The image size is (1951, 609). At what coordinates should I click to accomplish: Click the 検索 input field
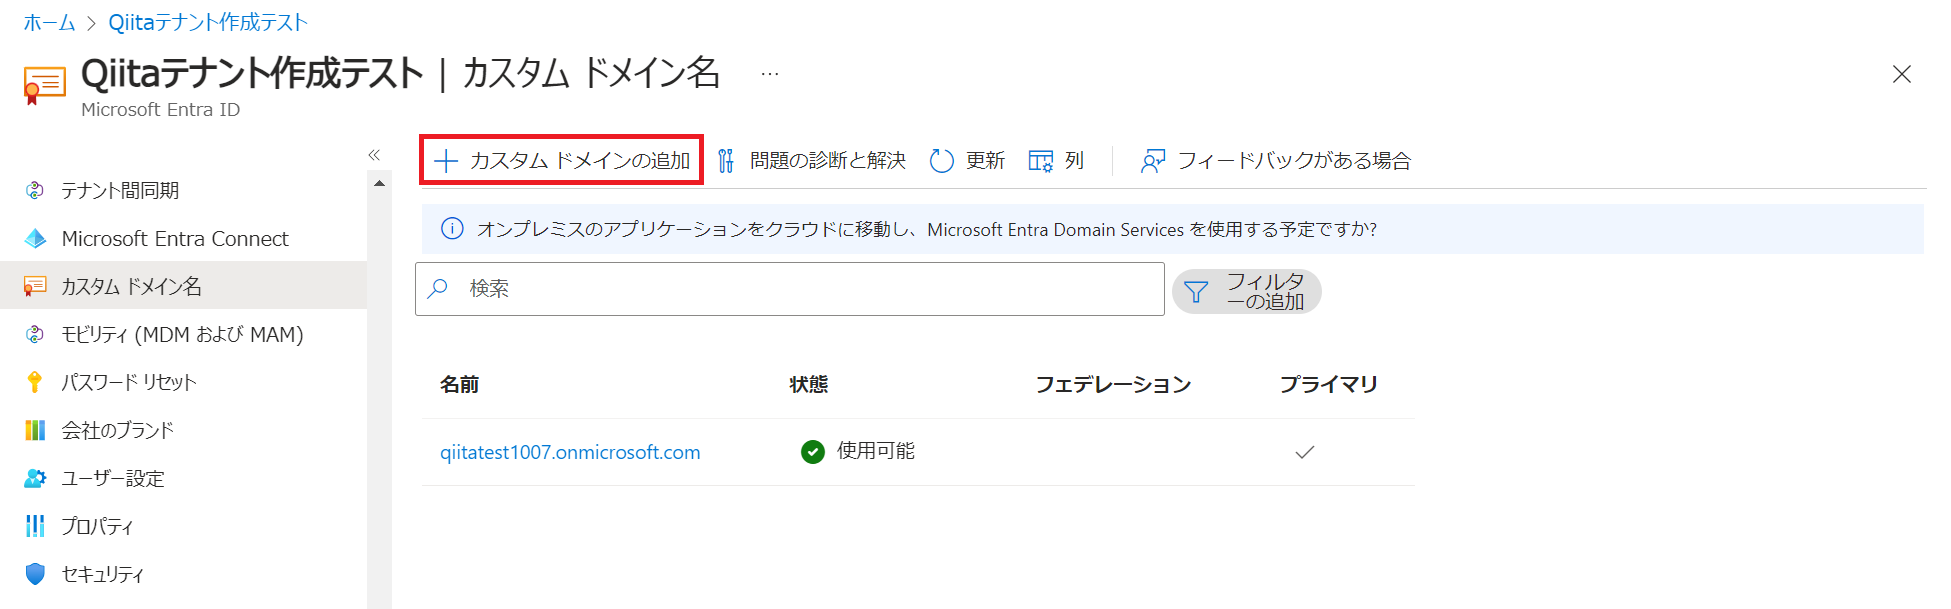(x=790, y=289)
